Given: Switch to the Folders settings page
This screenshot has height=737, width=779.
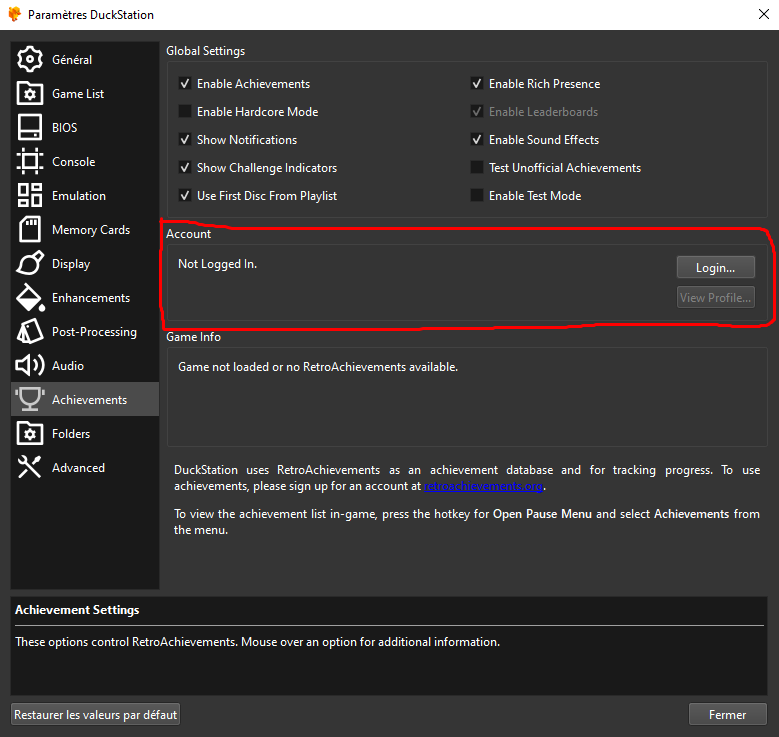Looking at the screenshot, I should (x=70, y=433).
